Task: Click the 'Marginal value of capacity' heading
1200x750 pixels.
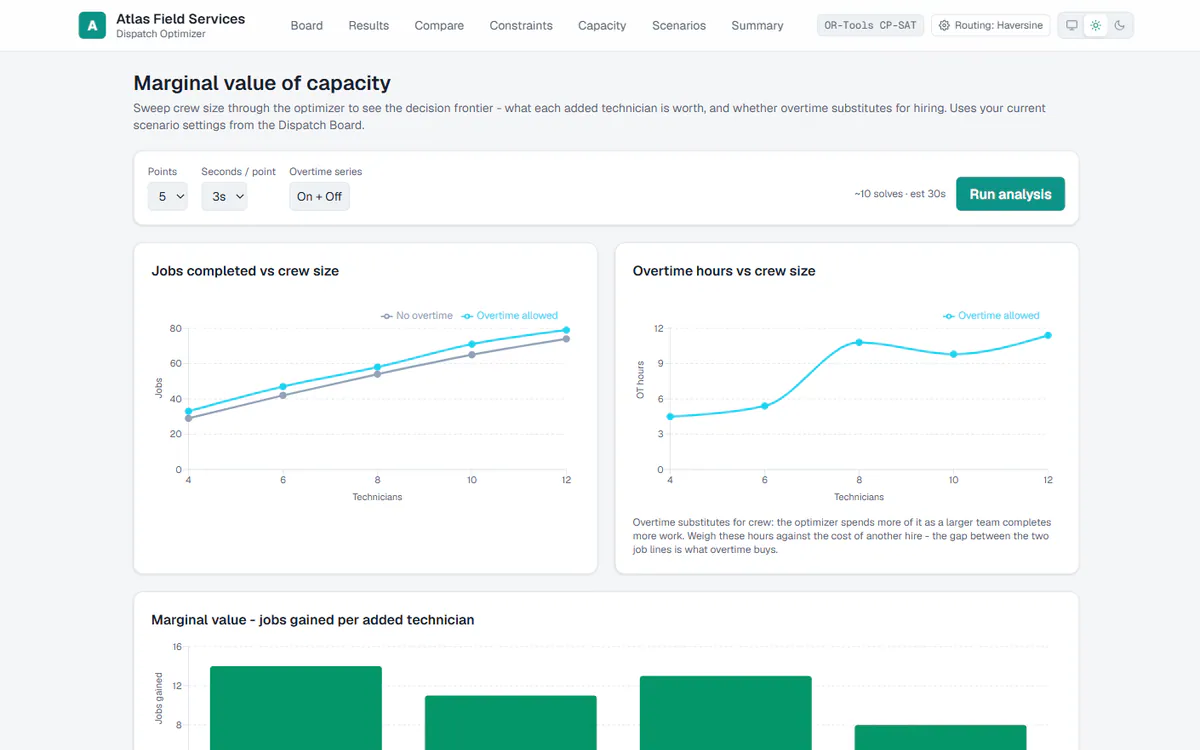Action: pyautogui.click(x=262, y=83)
